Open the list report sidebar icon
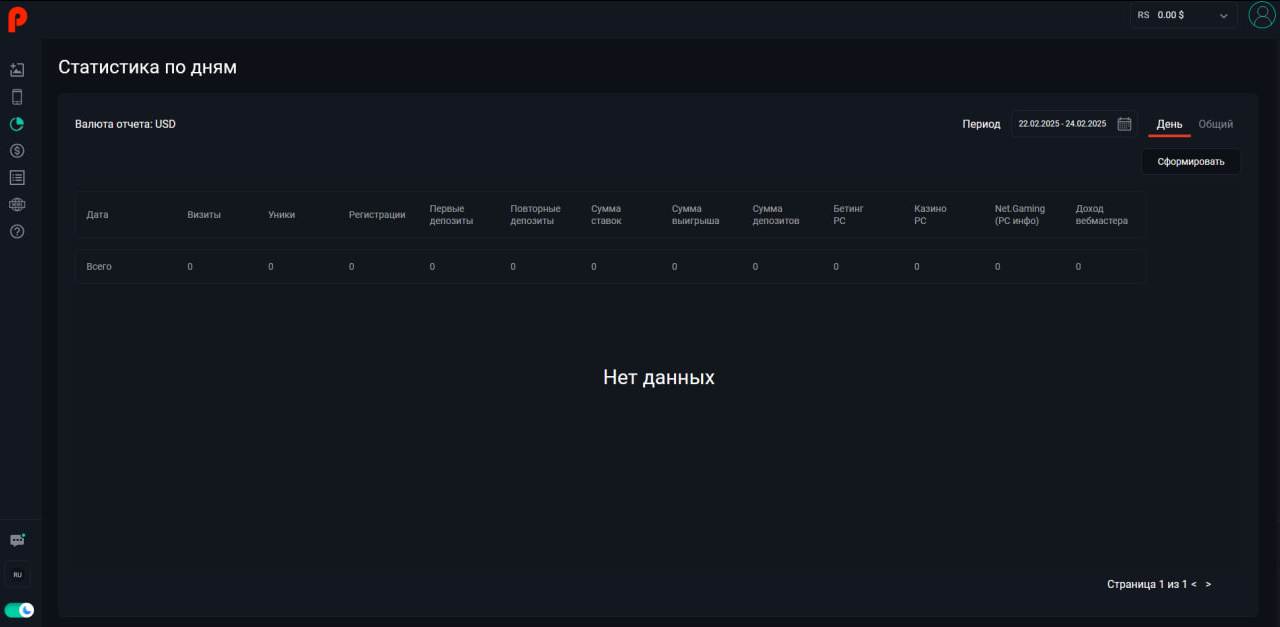 click(17, 178)
